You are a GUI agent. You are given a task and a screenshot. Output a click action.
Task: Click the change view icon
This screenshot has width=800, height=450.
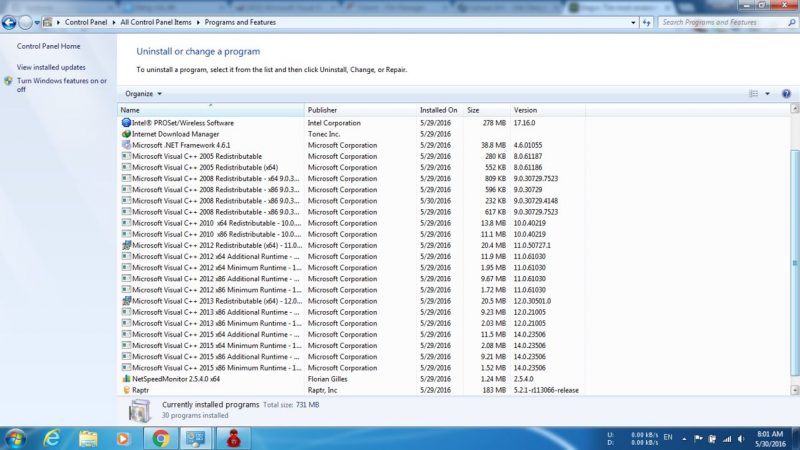pyautogui.click(x=754, y=94)
